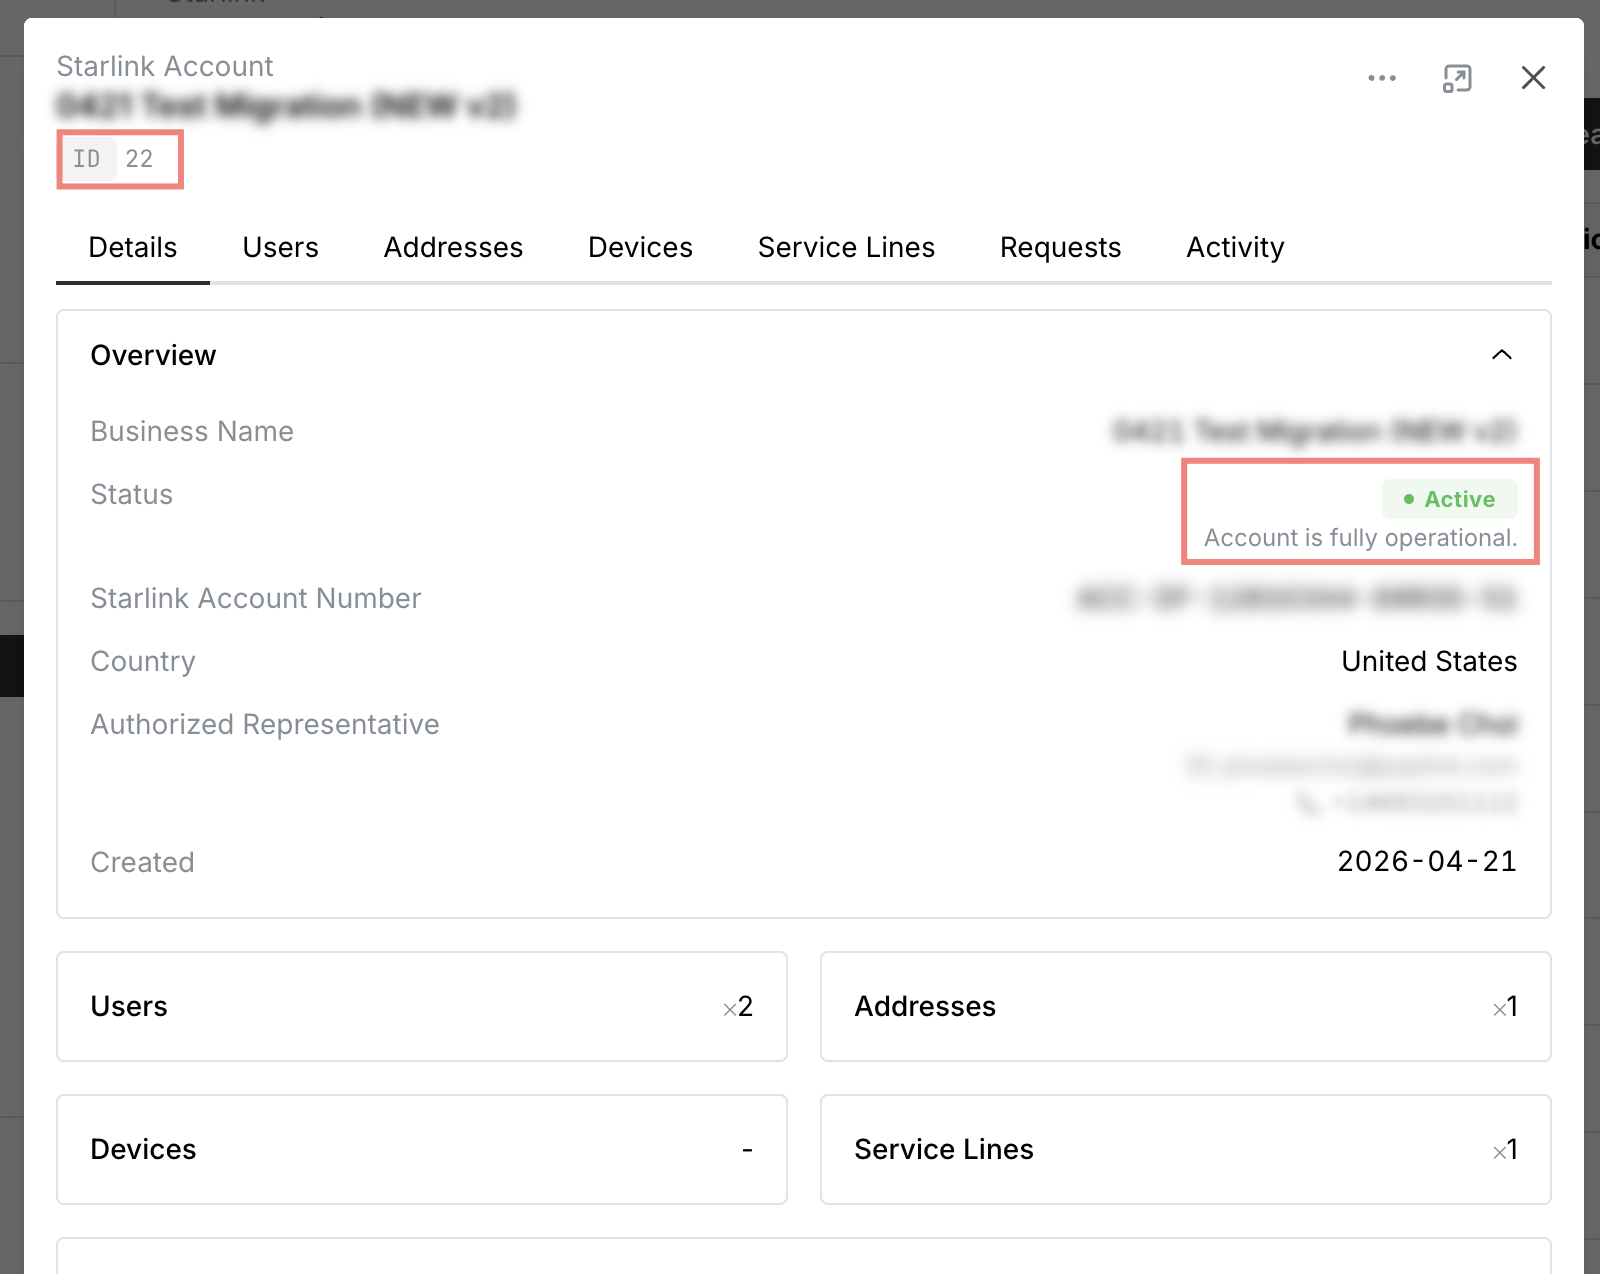Click the ID 22 badge
Screen dimensions: 1600x1274
pos(114,159)
